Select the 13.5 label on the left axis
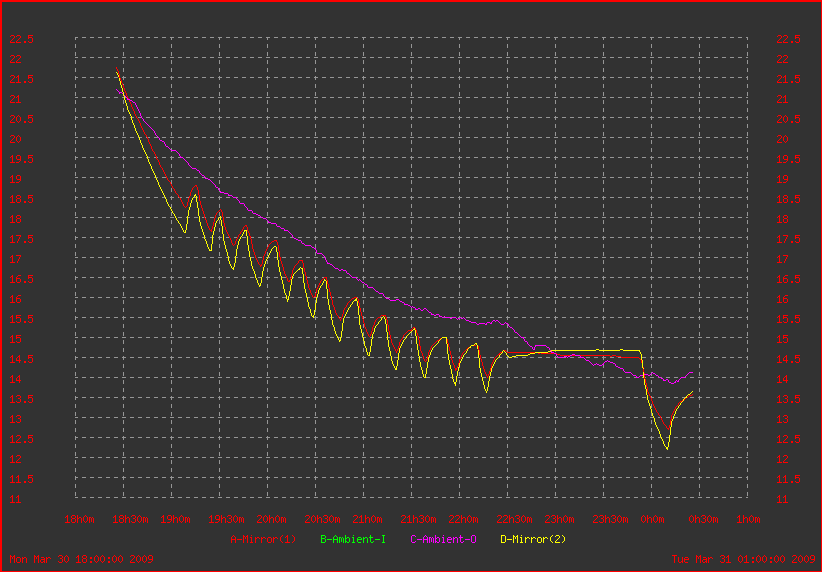The height and width of the screenshot is (572, 822). click(x=21, y=399)
